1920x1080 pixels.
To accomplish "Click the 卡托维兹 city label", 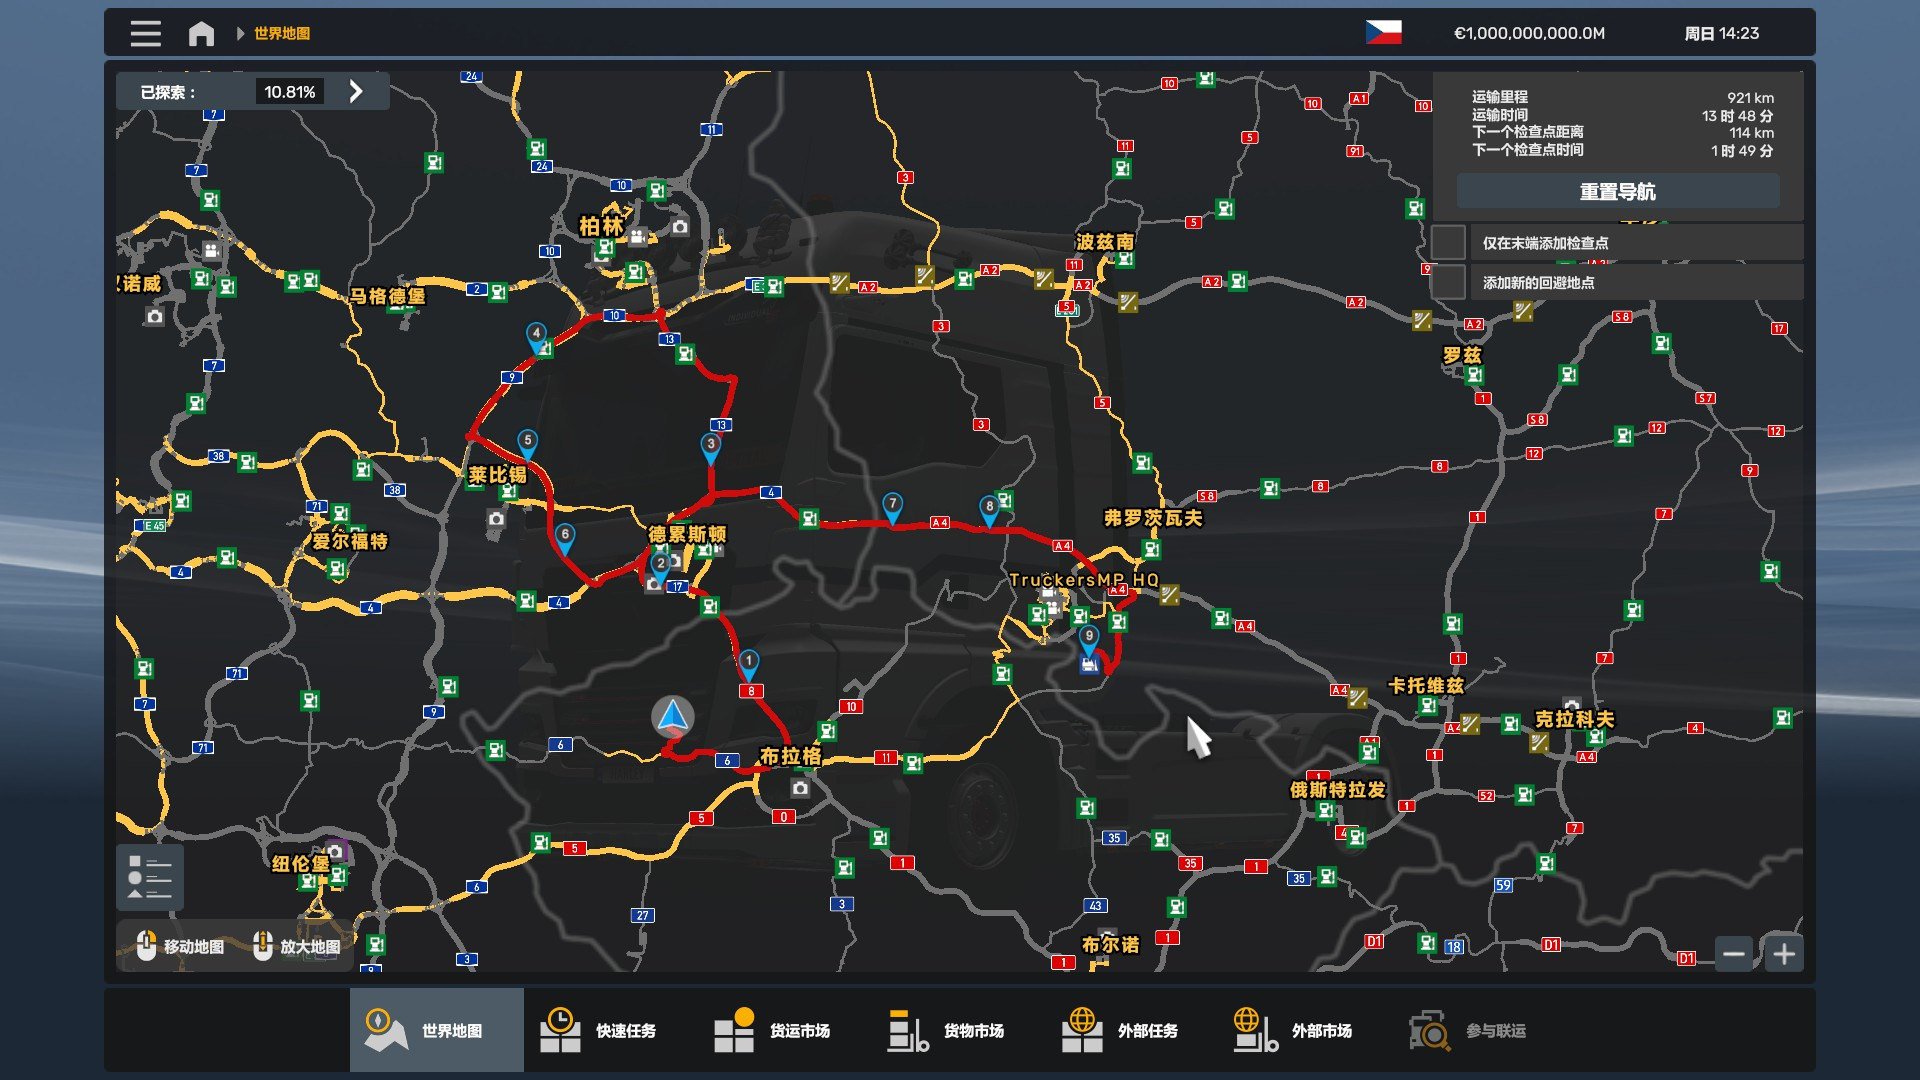I will tap(1426, 686).
